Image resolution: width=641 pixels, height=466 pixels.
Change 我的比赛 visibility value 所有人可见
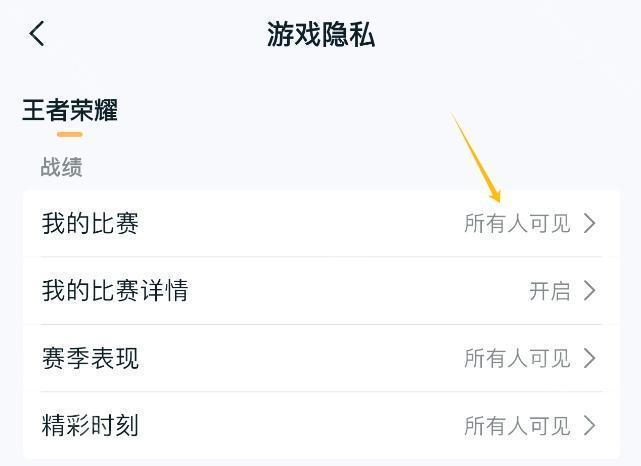[517, 223]
